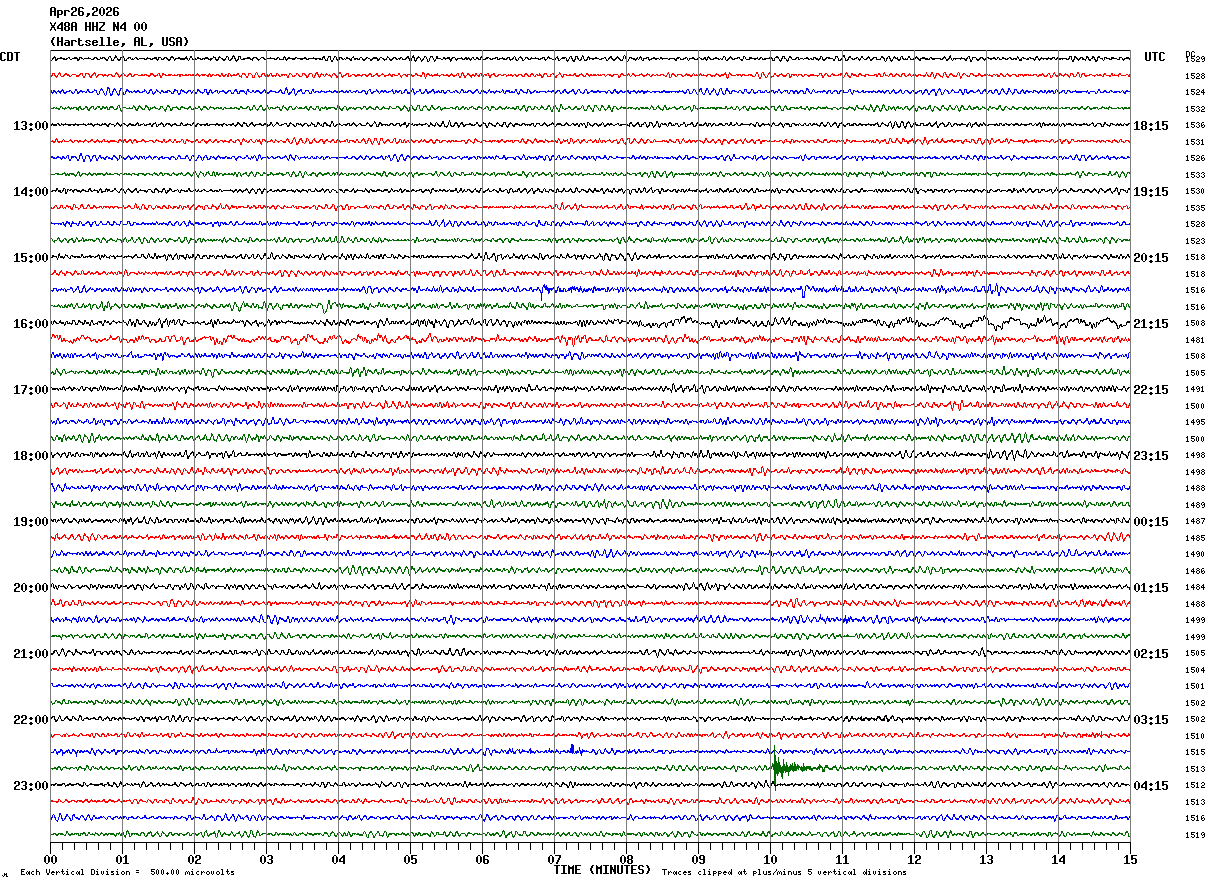Click minute tick 07 on bottom axis
This screenshot has width=1210, height=886.
coord(554,860)
